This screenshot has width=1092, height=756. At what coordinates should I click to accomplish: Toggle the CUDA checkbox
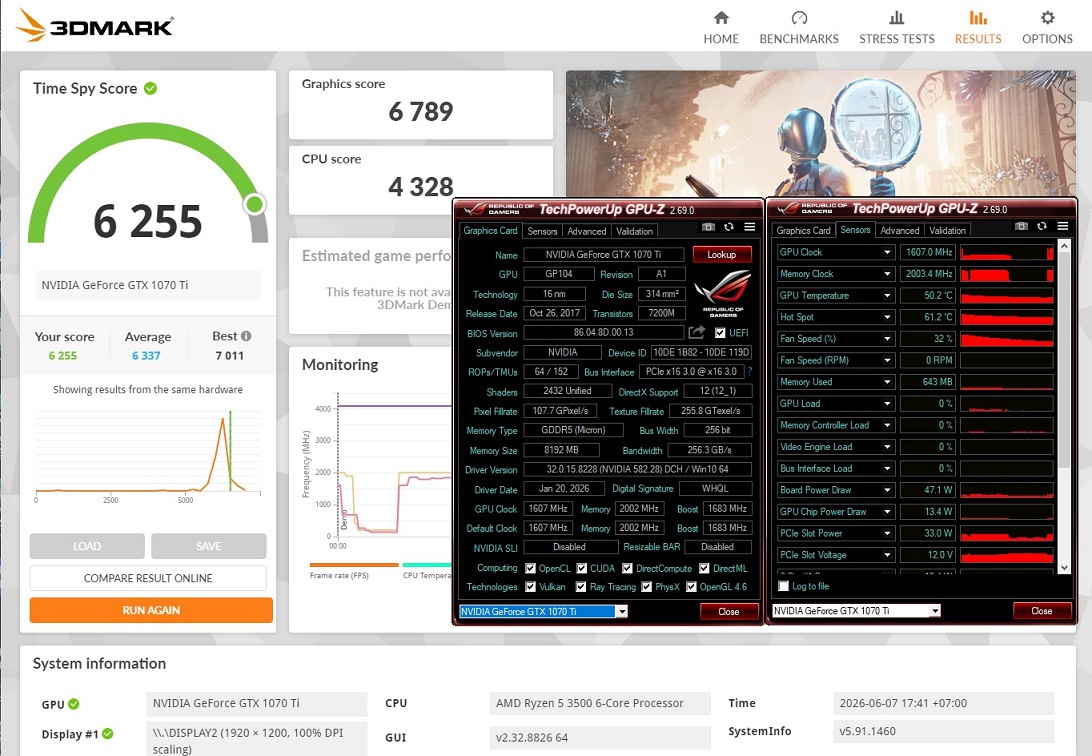click(x=582, y=568)
